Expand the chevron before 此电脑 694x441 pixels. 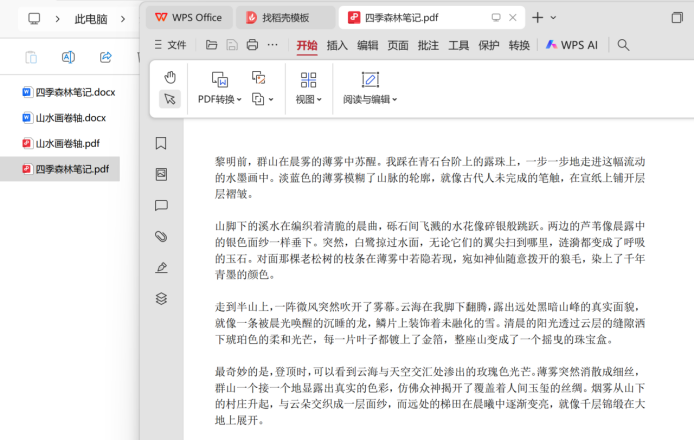[58, 19]
